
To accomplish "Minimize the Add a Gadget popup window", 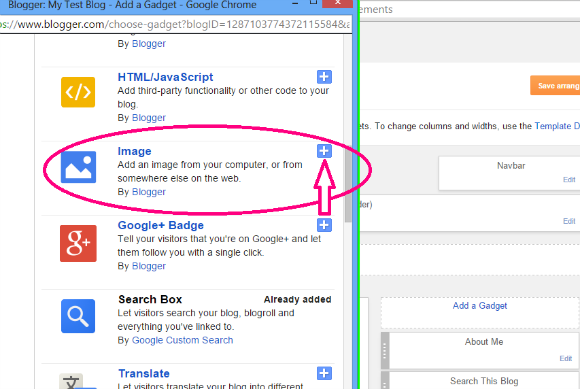I will pos(295,3).
